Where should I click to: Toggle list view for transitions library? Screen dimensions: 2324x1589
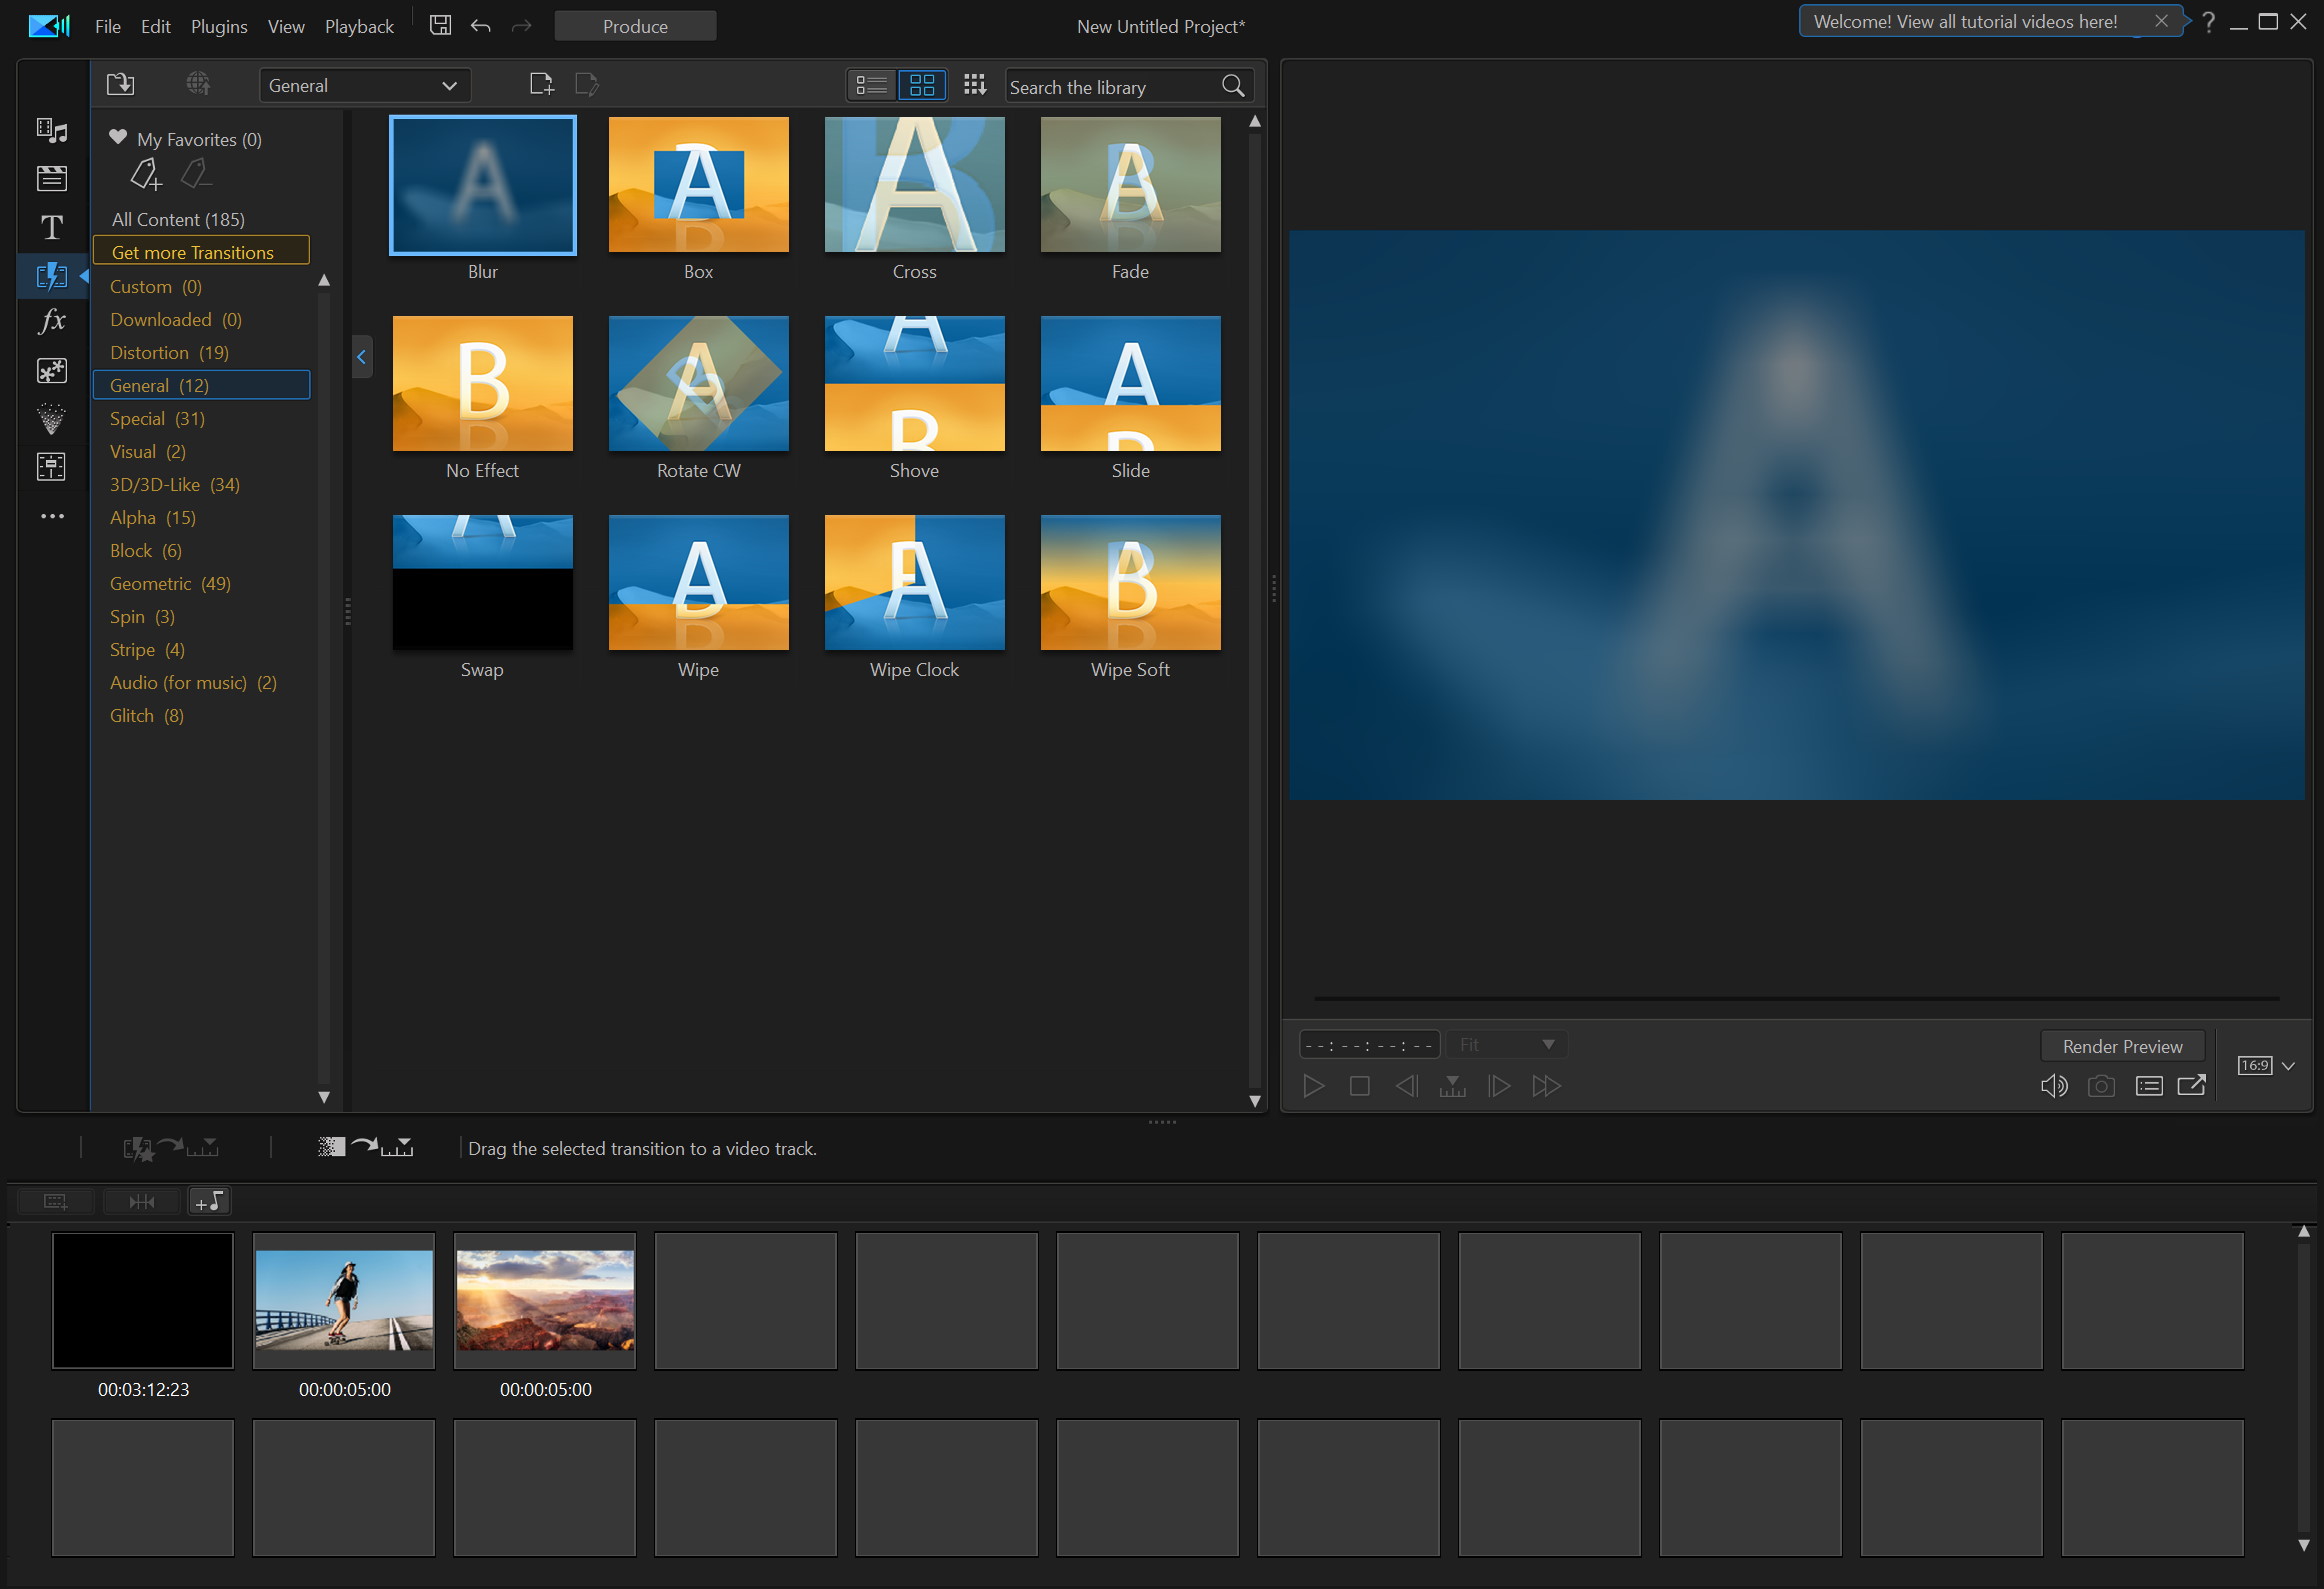click(x=872, y=83)
